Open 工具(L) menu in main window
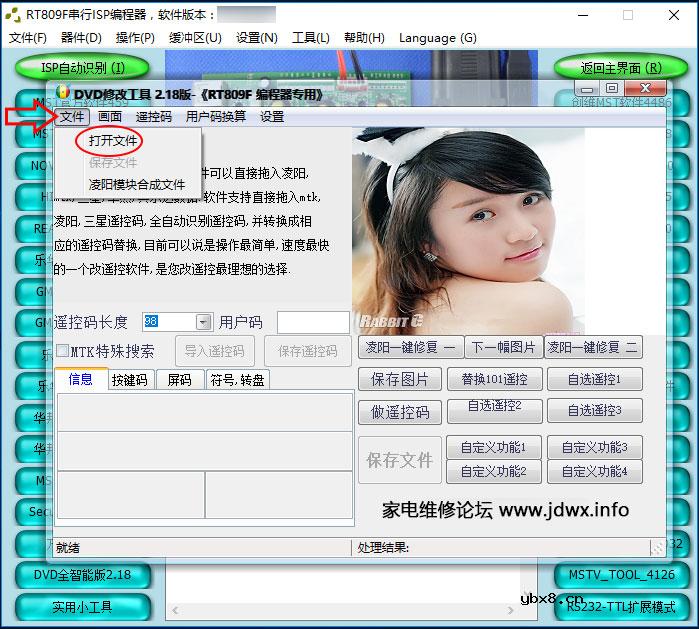The image size is (699, 629). 311,38
